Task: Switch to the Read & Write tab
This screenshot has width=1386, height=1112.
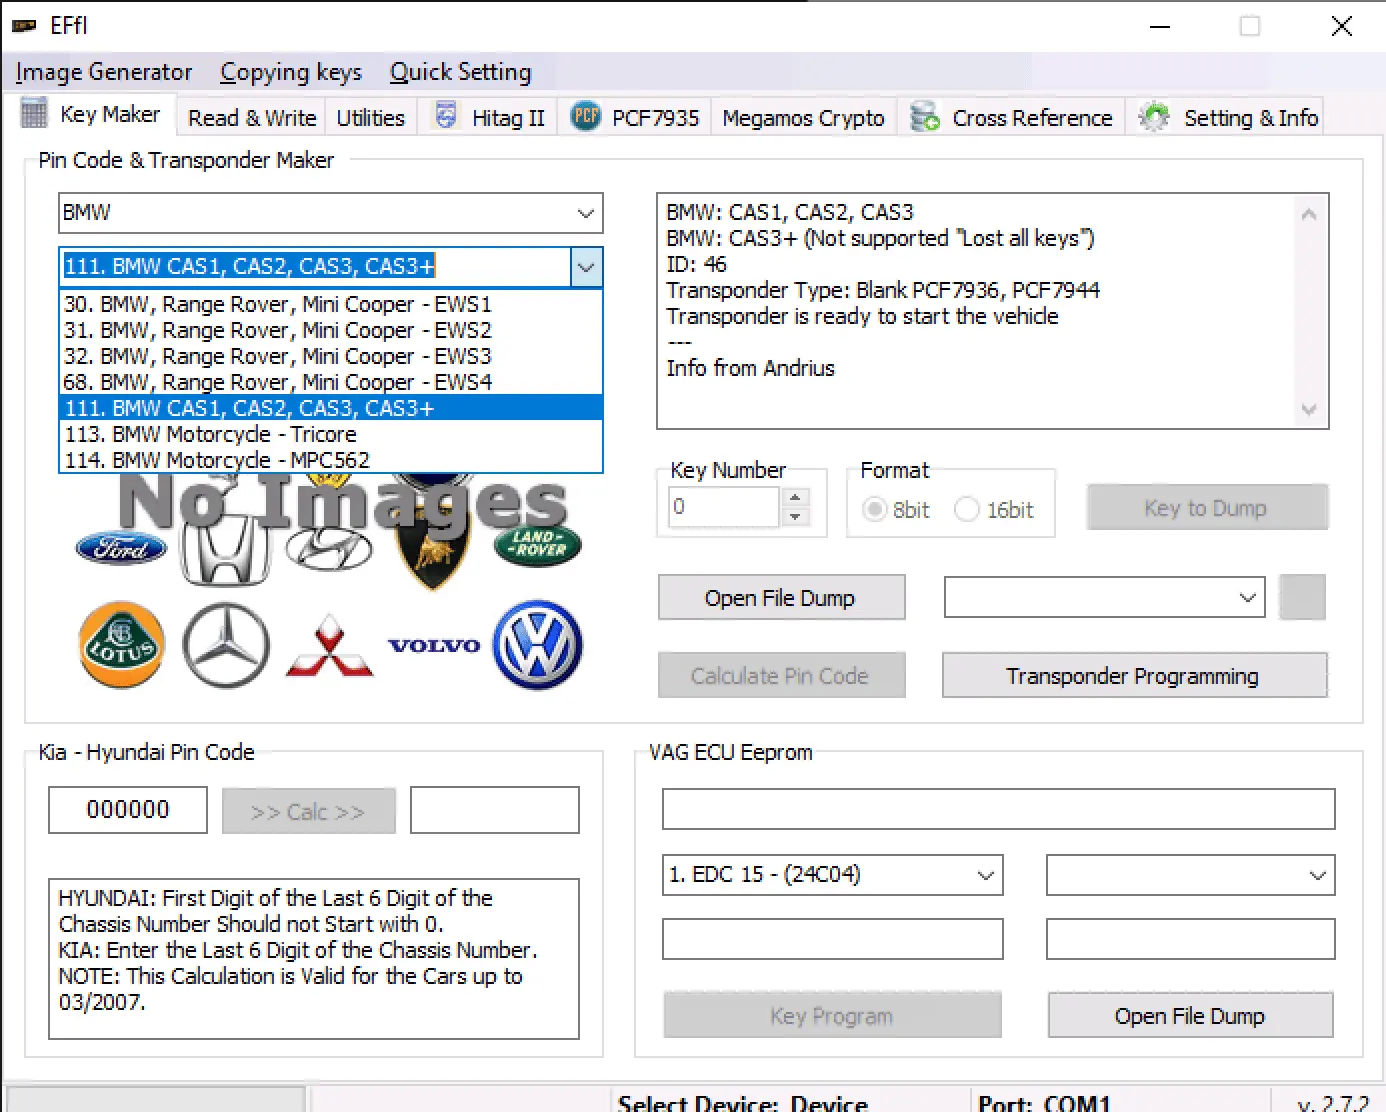Action: click(252, 118)
